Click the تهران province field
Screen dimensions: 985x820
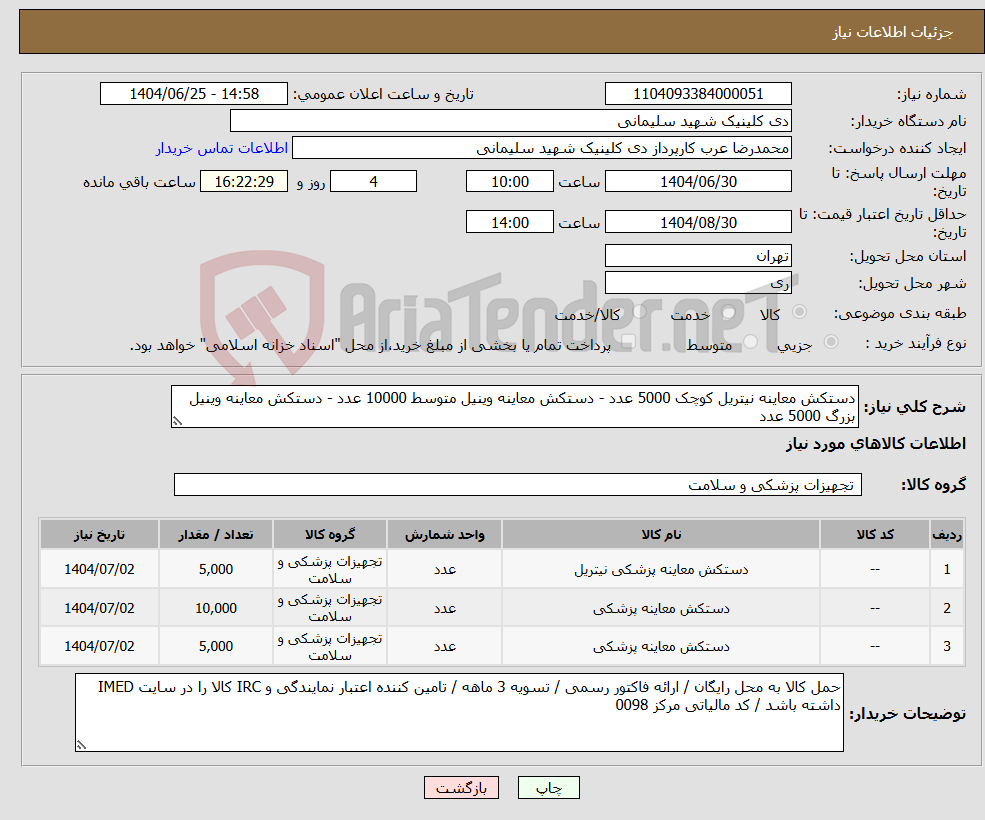(698, 255)
